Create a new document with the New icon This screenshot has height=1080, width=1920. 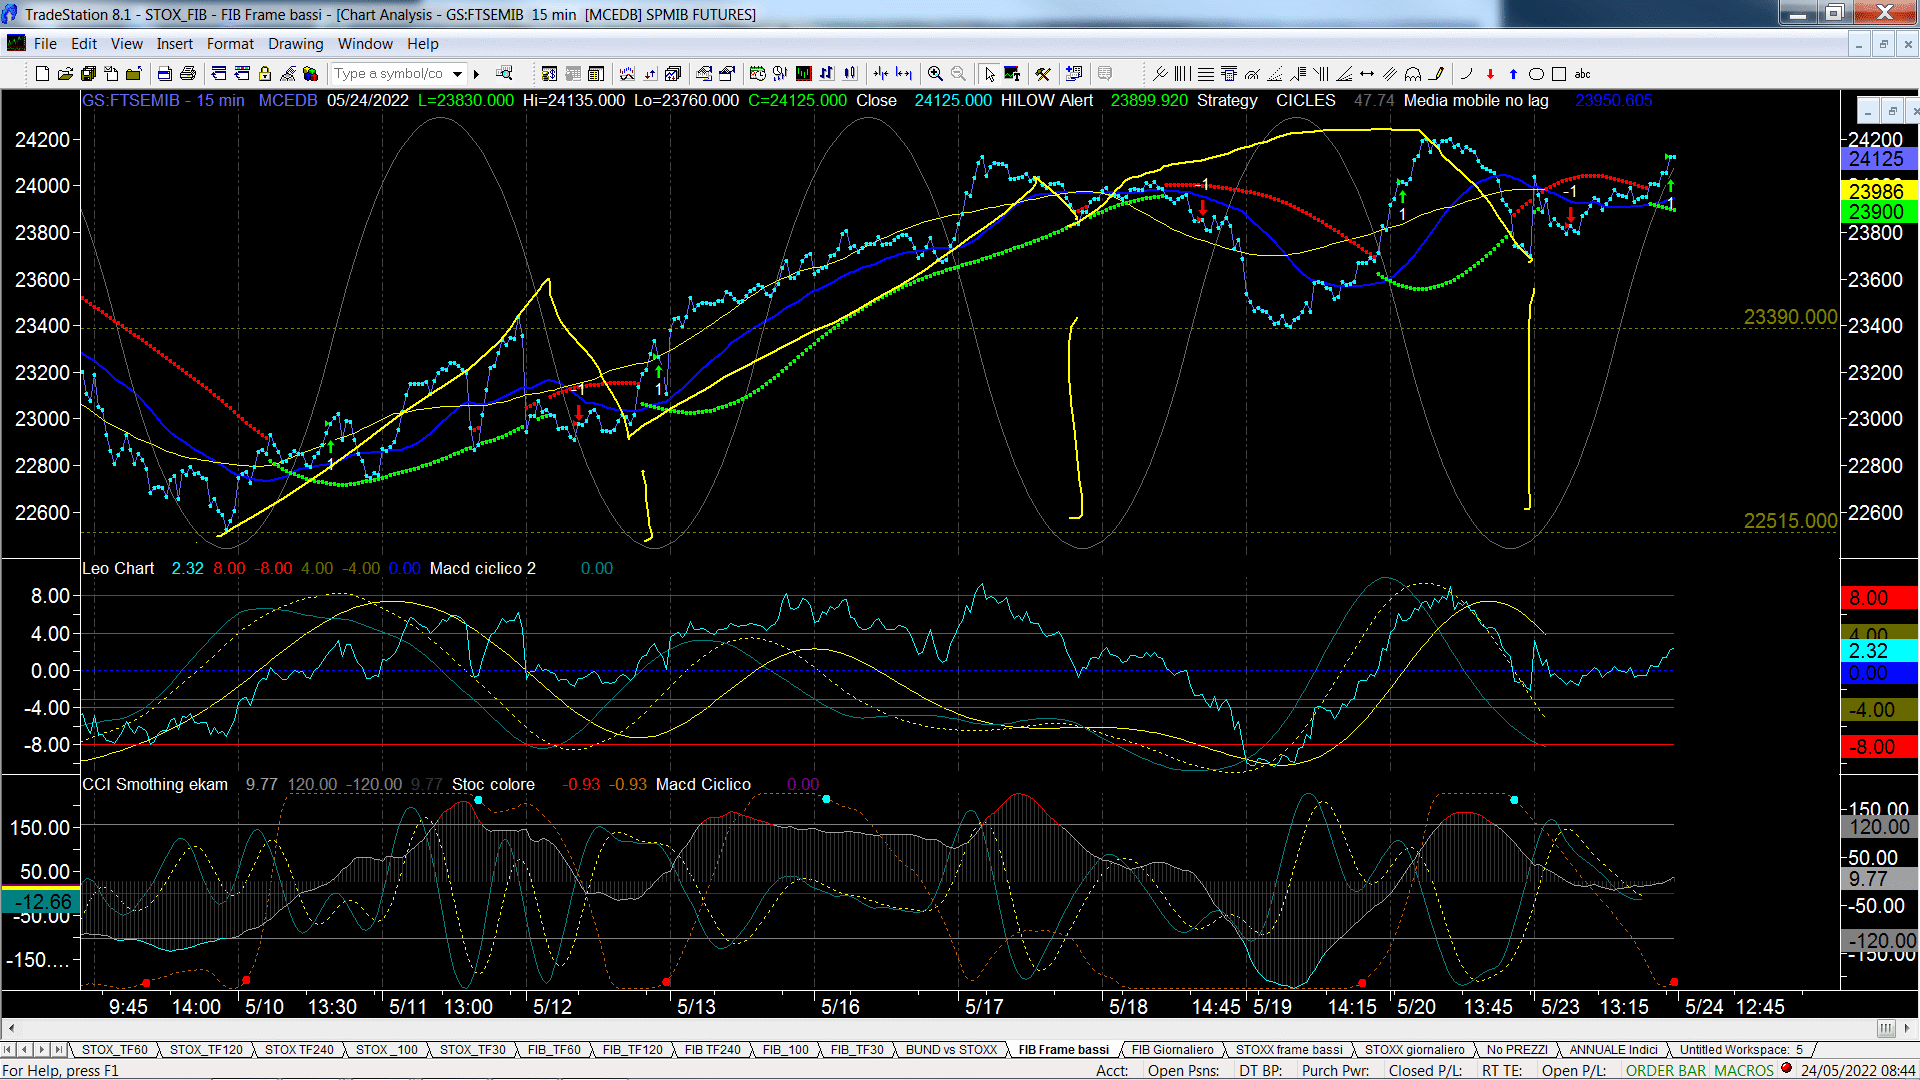click(x=42, y=74)
